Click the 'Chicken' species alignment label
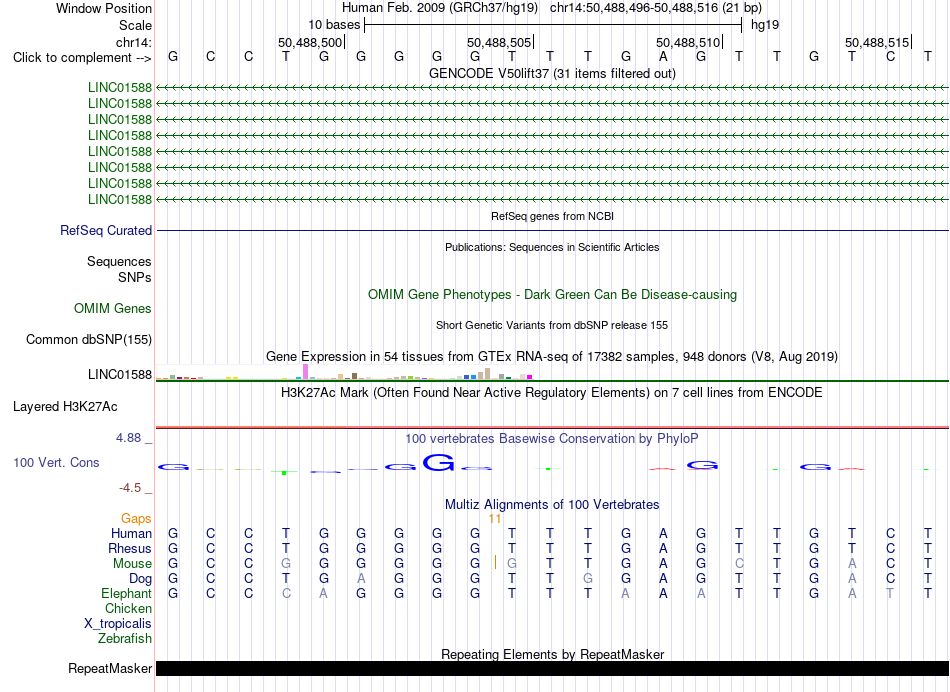Screen dimensions: 950x692 click(x=128, y=608)
